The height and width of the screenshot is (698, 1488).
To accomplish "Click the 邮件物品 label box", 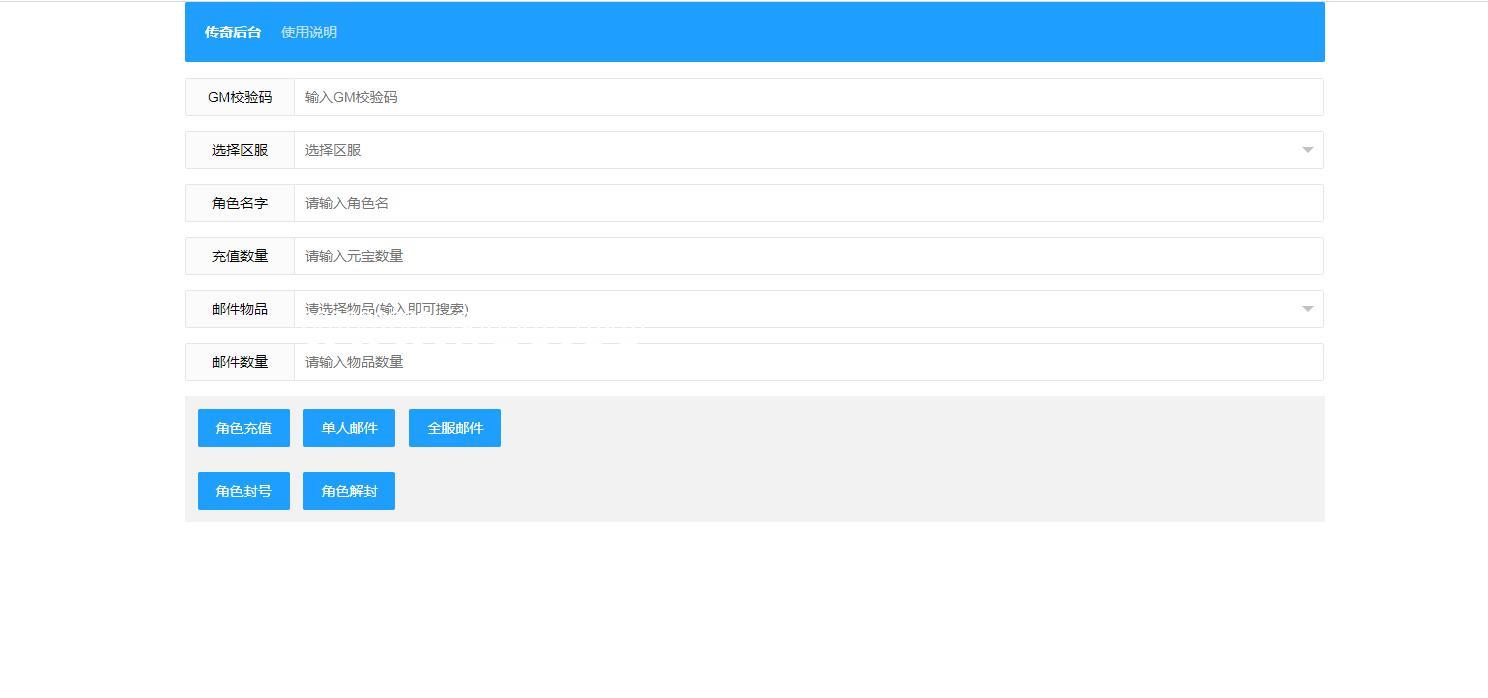I will pyautogui.click(x=240, y=309).
